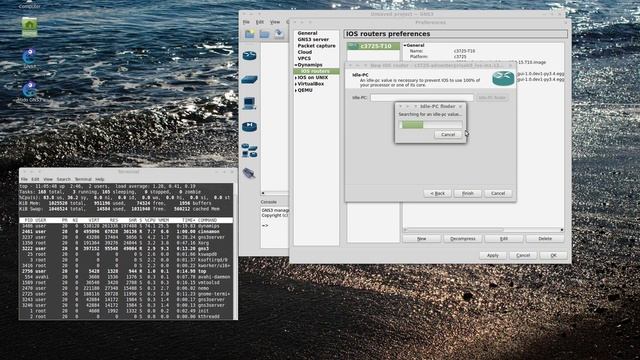
Task: Open the File menu in GNS3 window
Action: point(246,22)
